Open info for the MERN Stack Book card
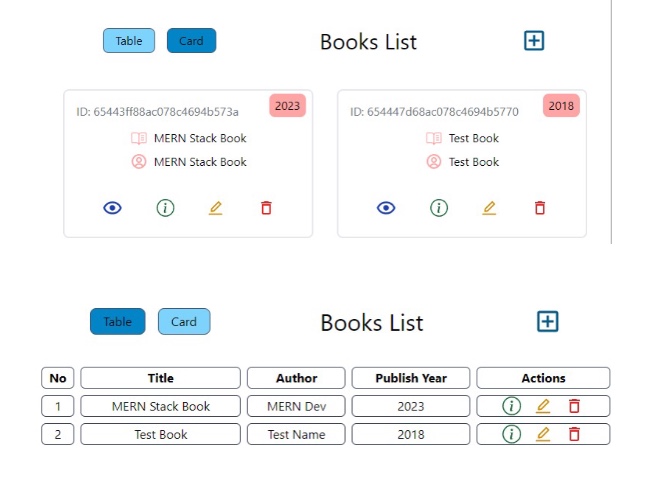This screenshot has height=488, width=651. [x=165, y=208]
